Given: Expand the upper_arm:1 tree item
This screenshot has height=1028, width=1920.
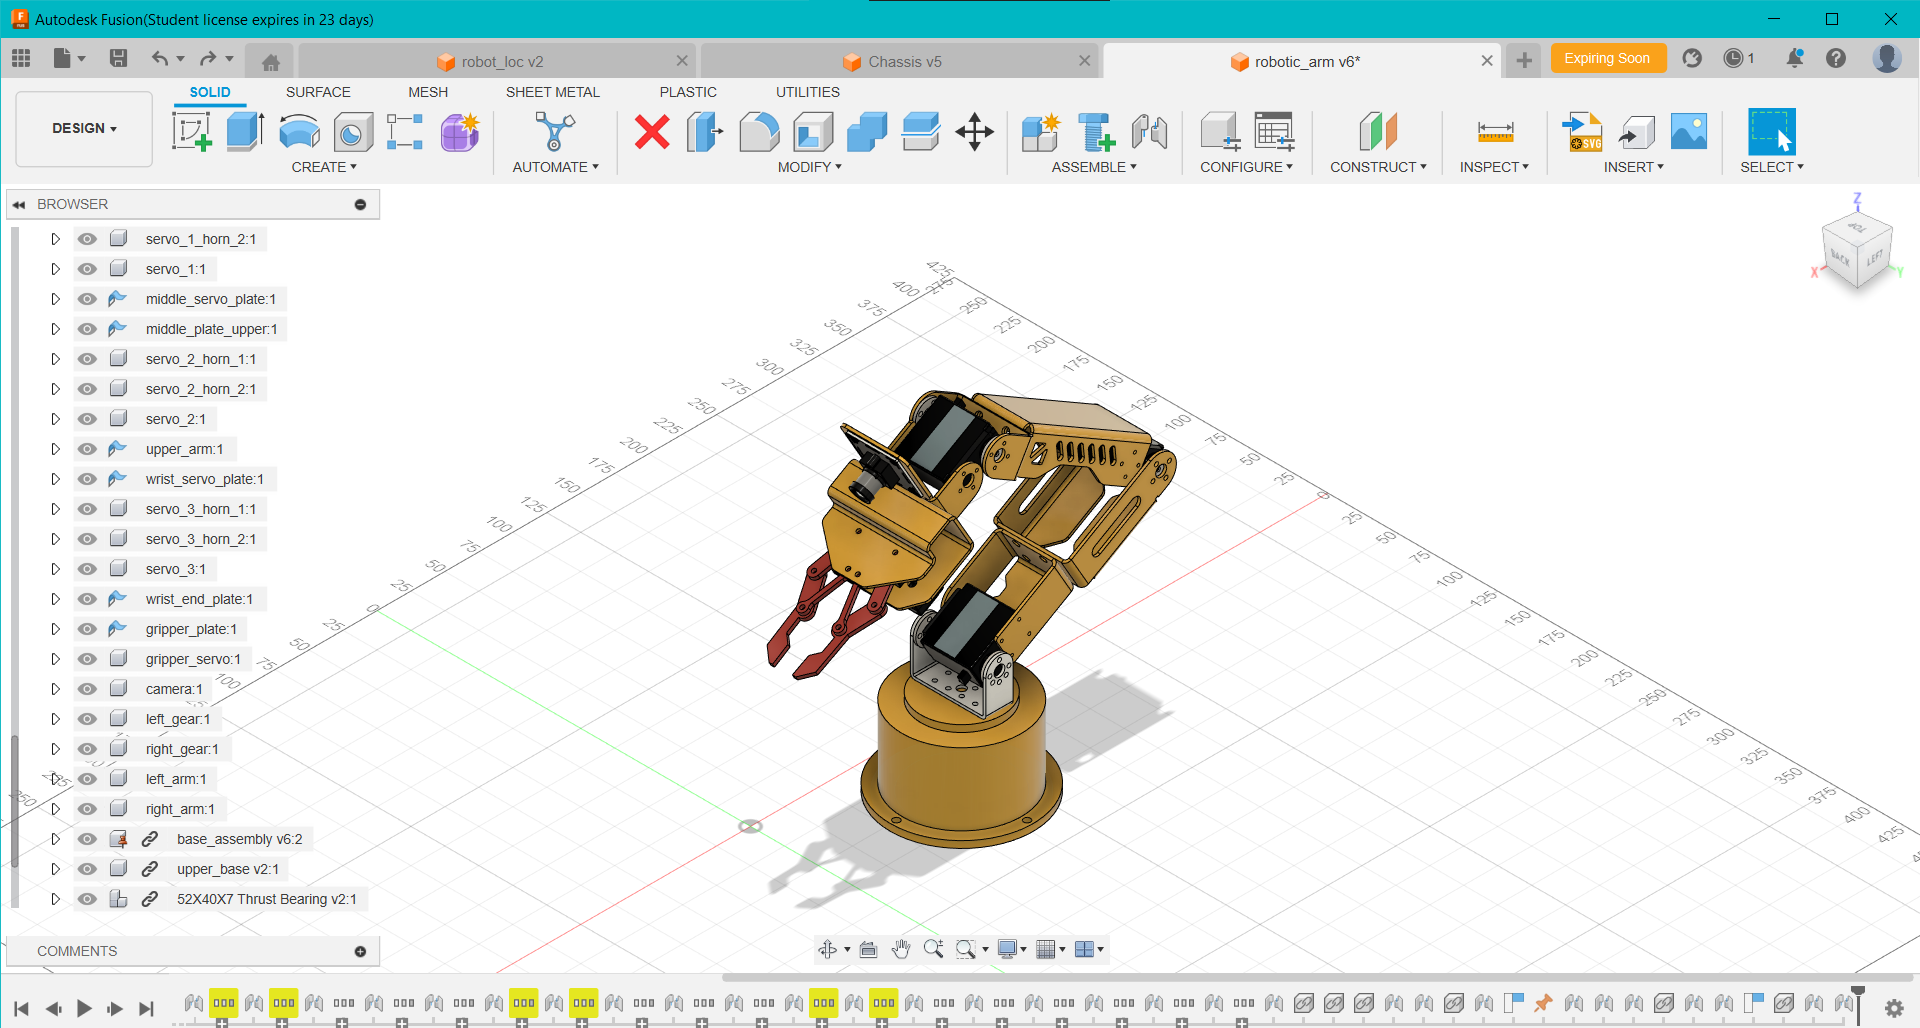Looking at the screenshot, I should pyautogui.click(x=55, y=448).
